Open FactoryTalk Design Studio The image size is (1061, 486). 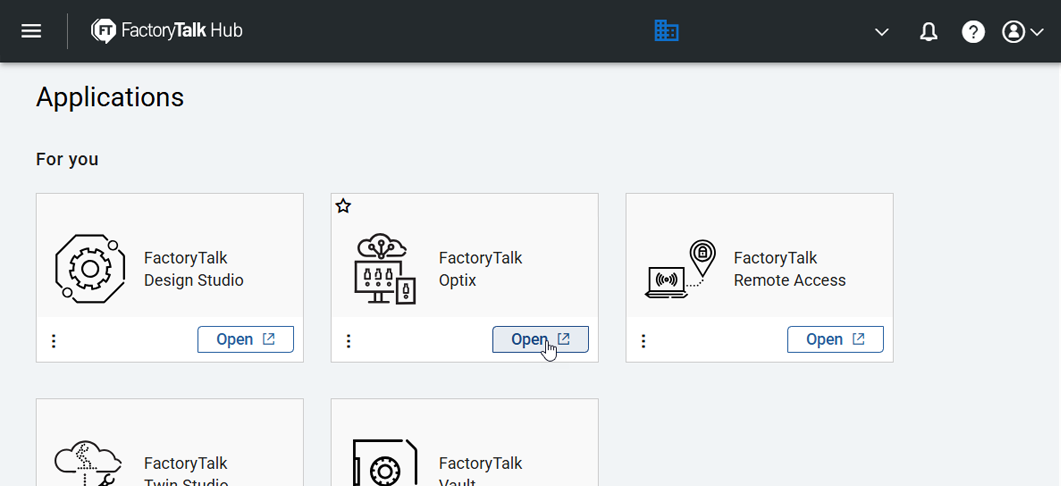[x=246, y=339]
